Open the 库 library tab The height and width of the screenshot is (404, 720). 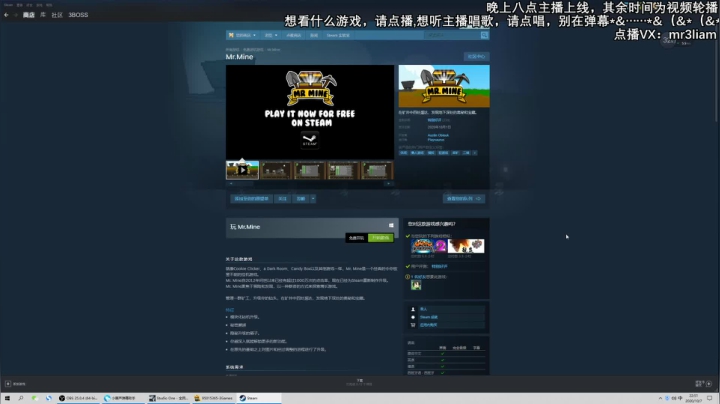tap(43, 15)
